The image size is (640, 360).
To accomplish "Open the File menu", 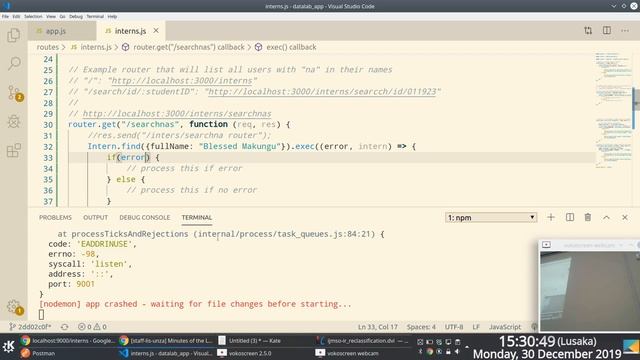I will 5,16.
